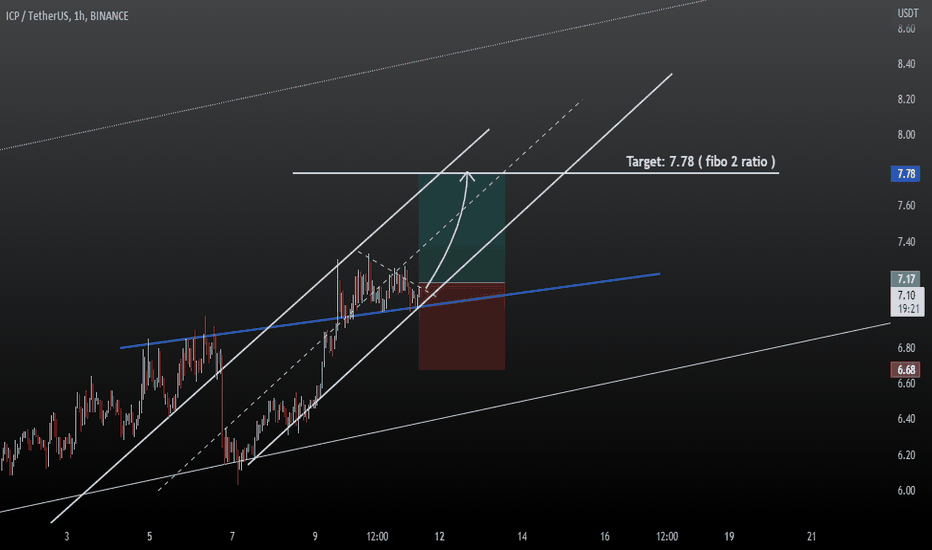Click the USDT currency label

pyautogui.click(x=907, y=13)
